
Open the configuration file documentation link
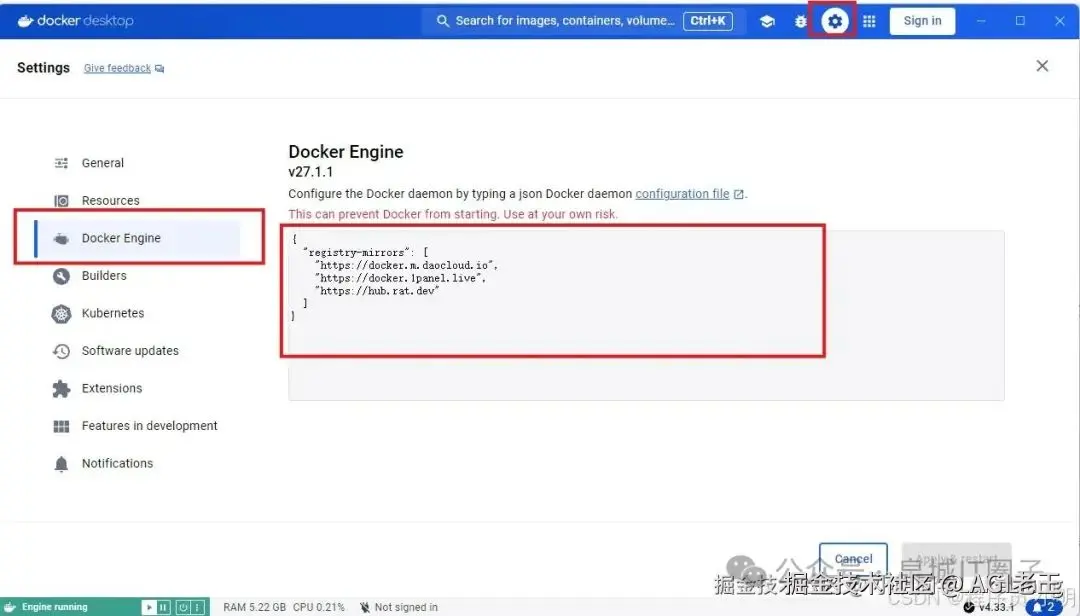(x=682, y=194)
